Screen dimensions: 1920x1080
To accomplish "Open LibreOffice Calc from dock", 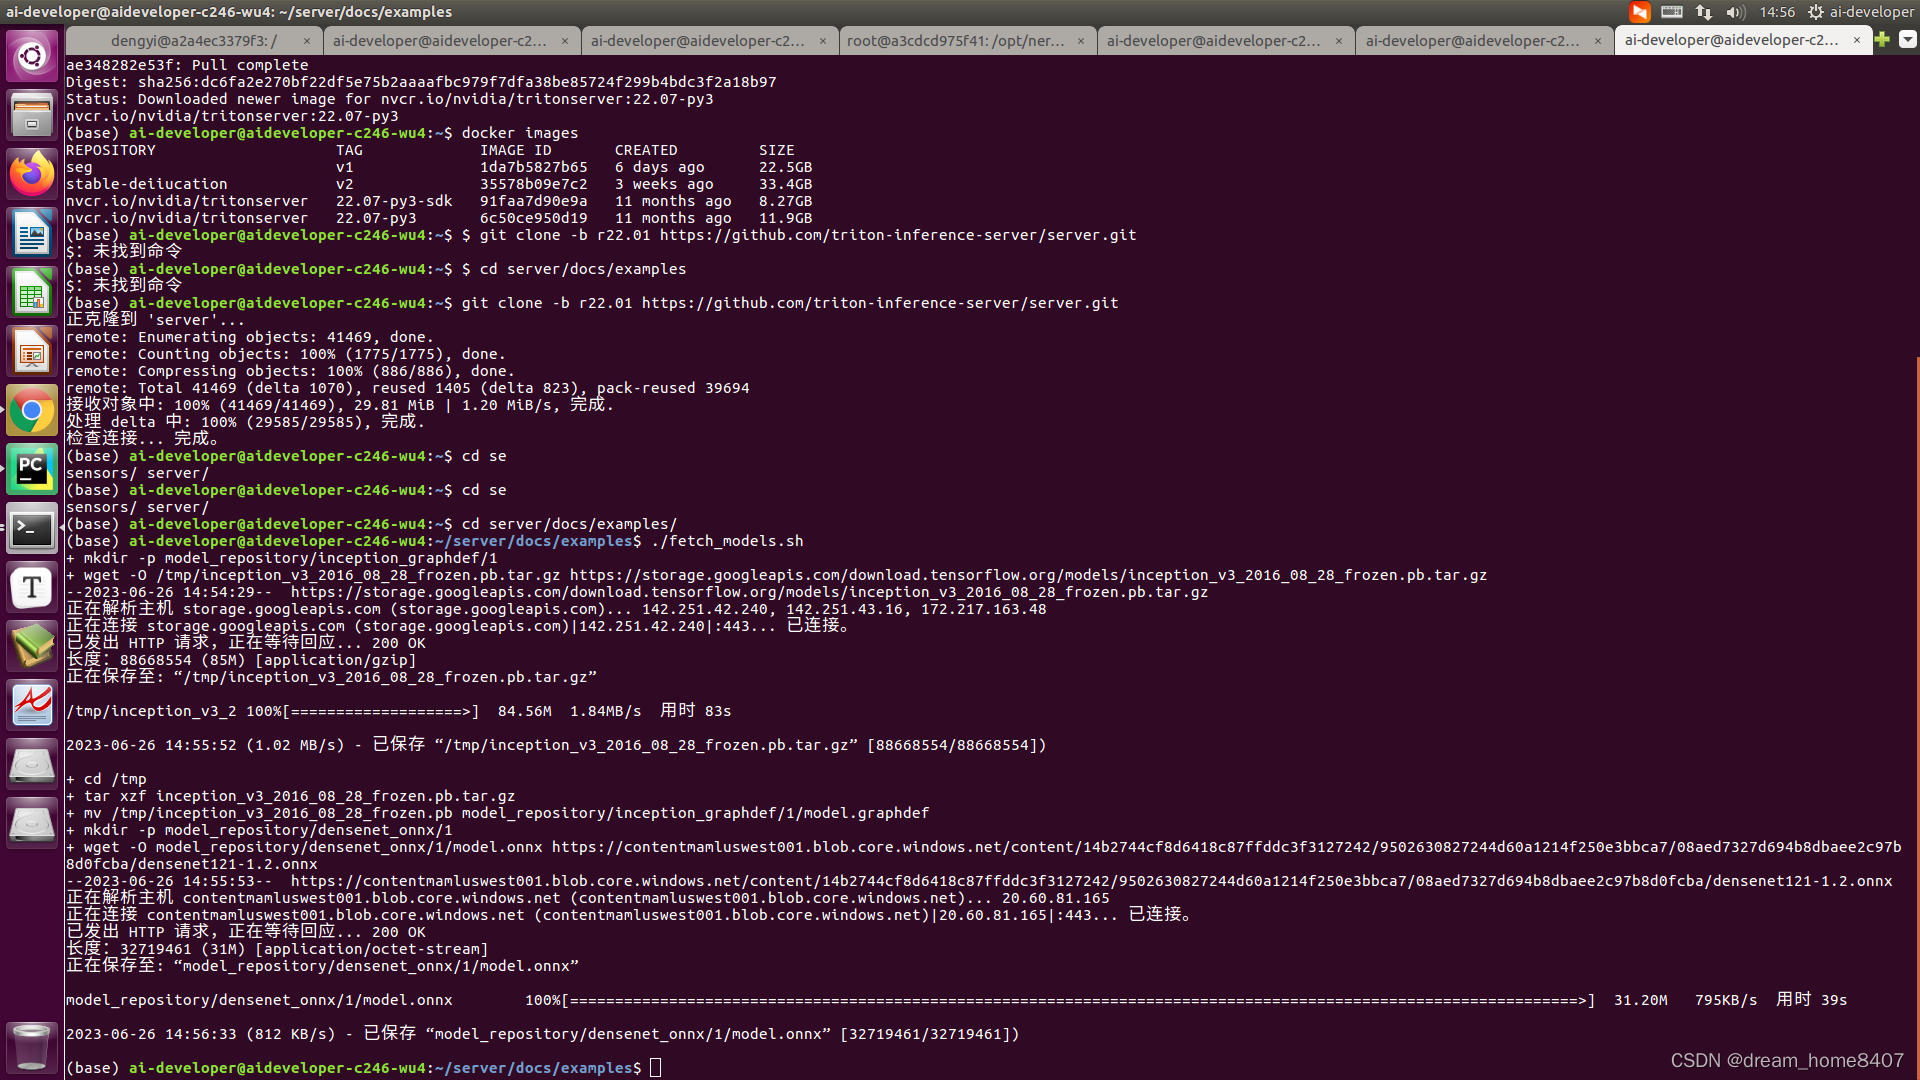I will coord(32,292).
